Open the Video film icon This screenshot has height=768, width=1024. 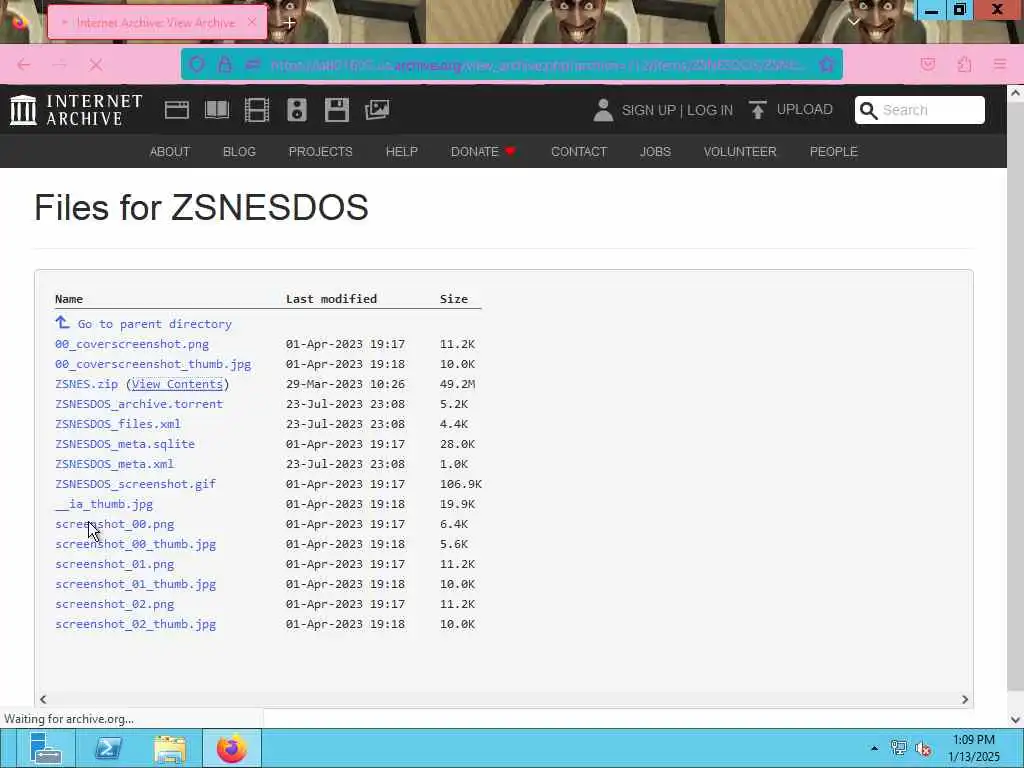(257, 110)
